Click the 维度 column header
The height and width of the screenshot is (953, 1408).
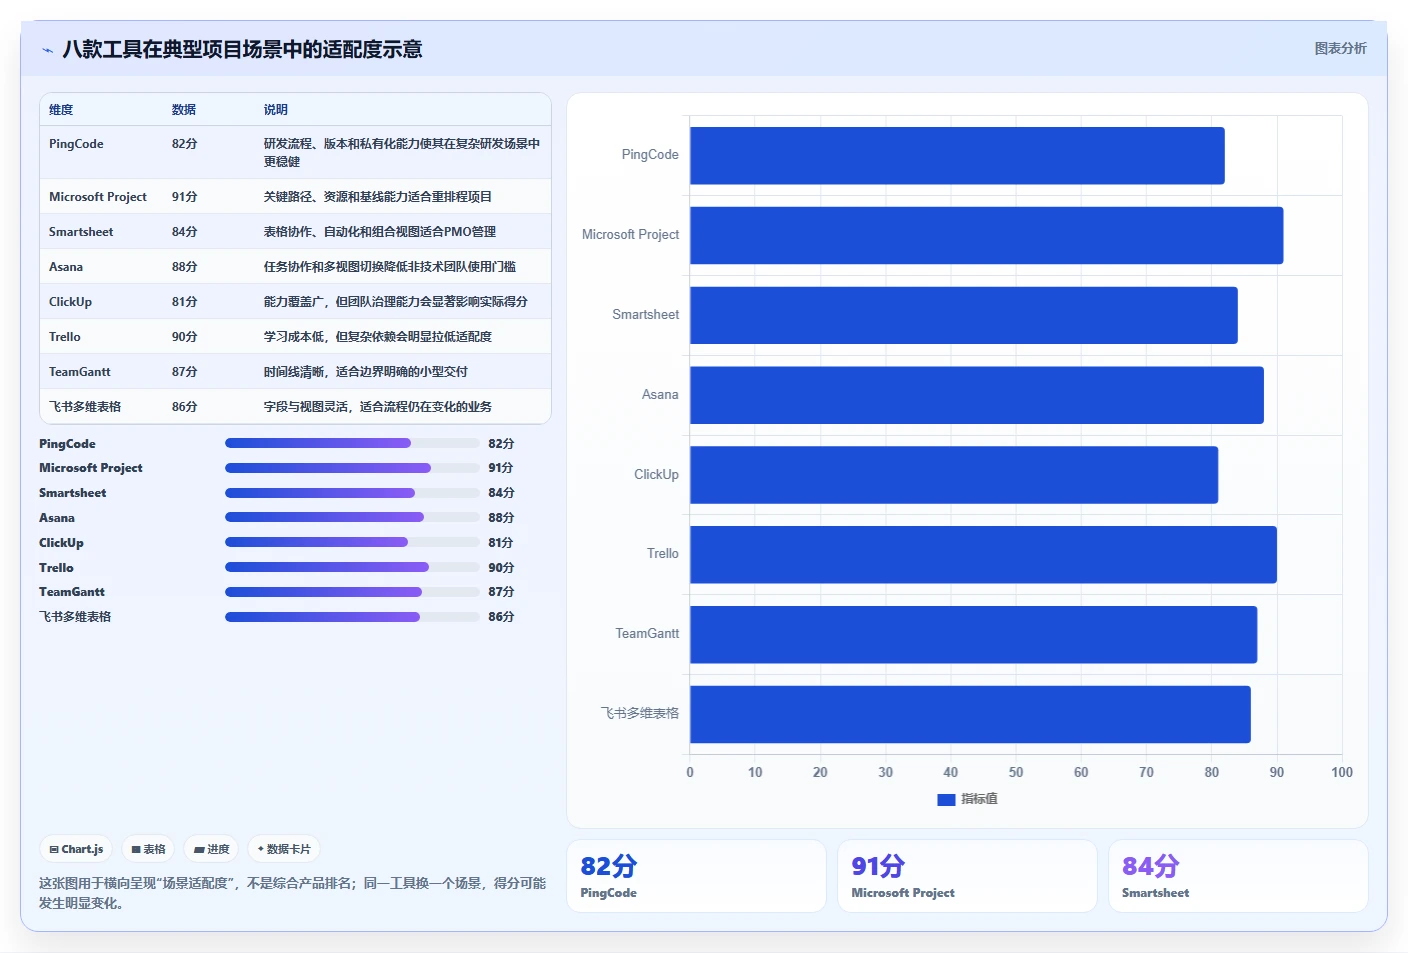pyautogui.click(x=61, y=110)
